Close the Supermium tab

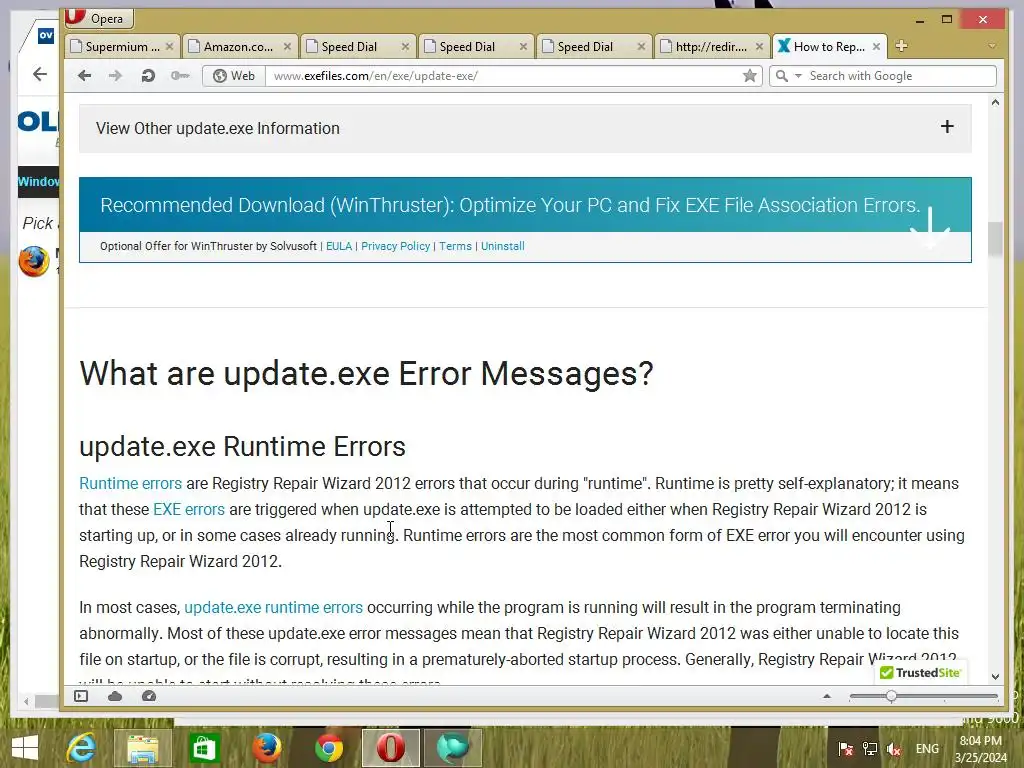click(169, 46)
